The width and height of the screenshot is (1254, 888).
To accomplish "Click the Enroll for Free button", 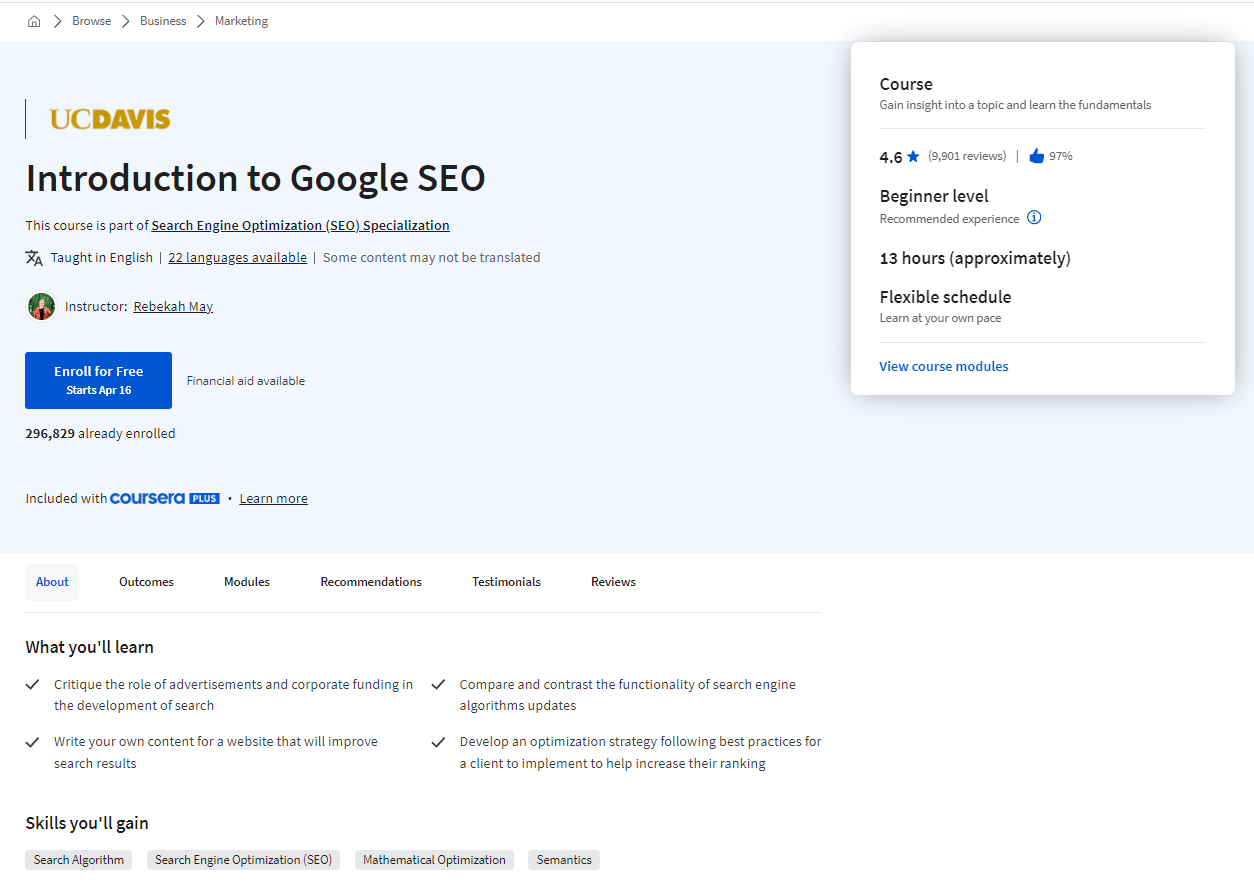I will 98,380.
